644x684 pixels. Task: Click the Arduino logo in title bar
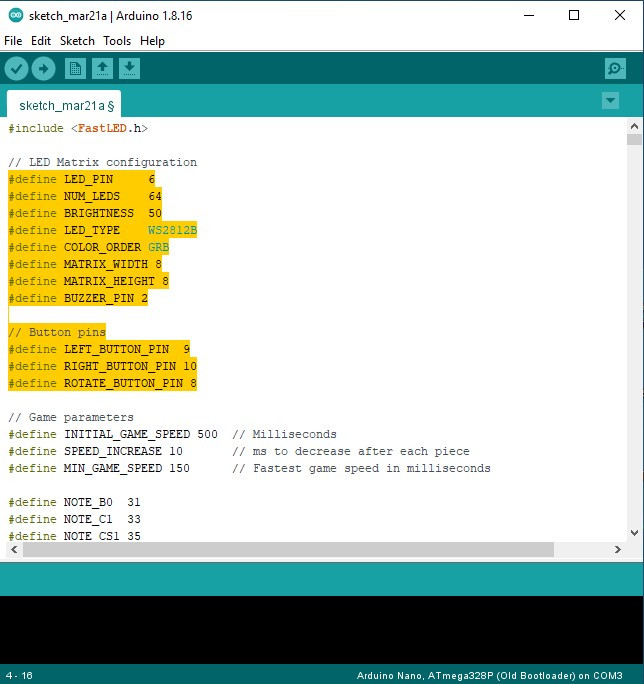tap(14, 15)
